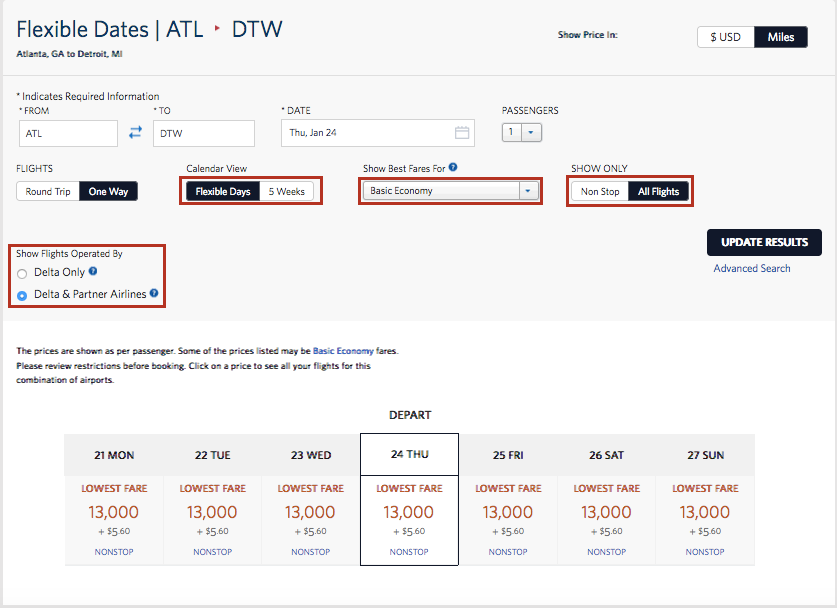Screen dimensions: 837x608
Task: Click NONSTOP label under 27 SUN
Action: pyautogui.click(x=705, y=552)
